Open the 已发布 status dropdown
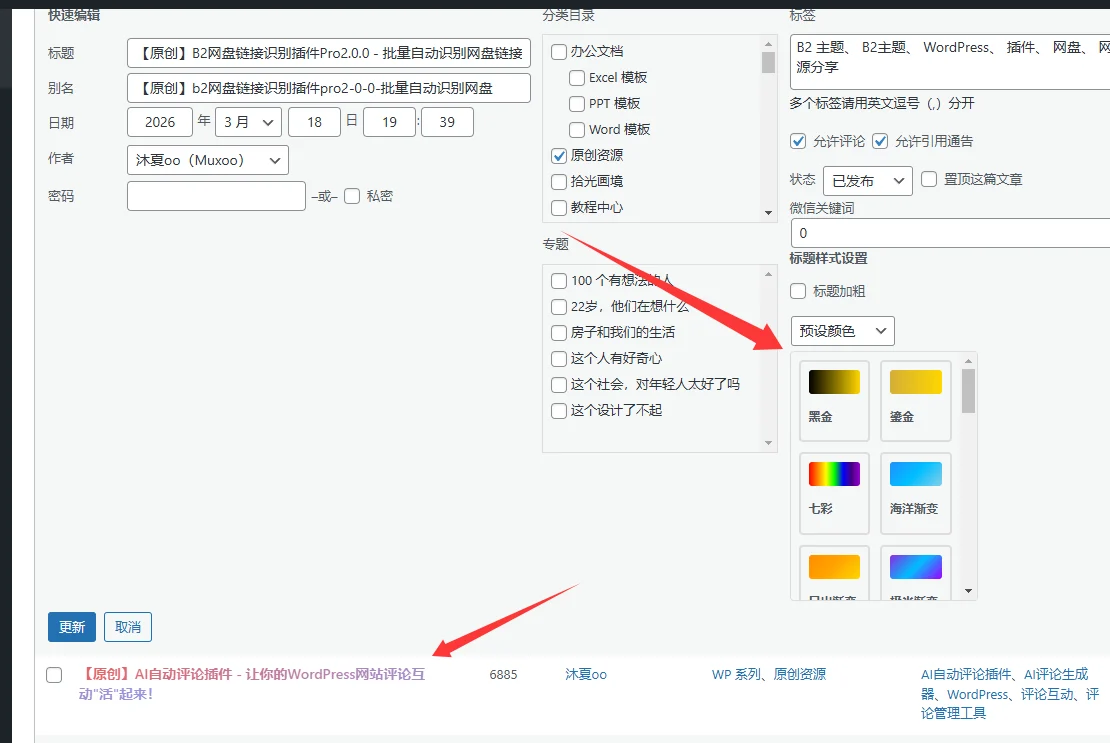The height and width of the screenshot is (743, 1110). point(866,180)
